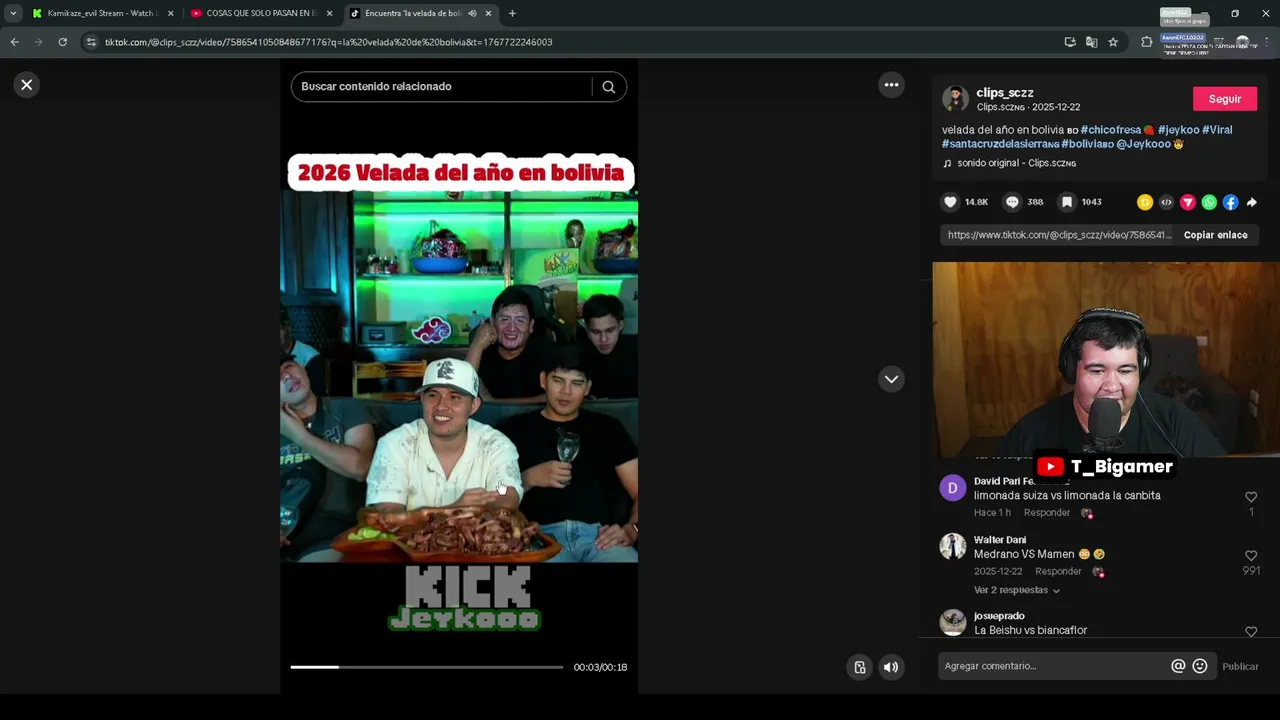Like David Pari's limonada comment
1280x720 pixels.
click(1251, 497)
